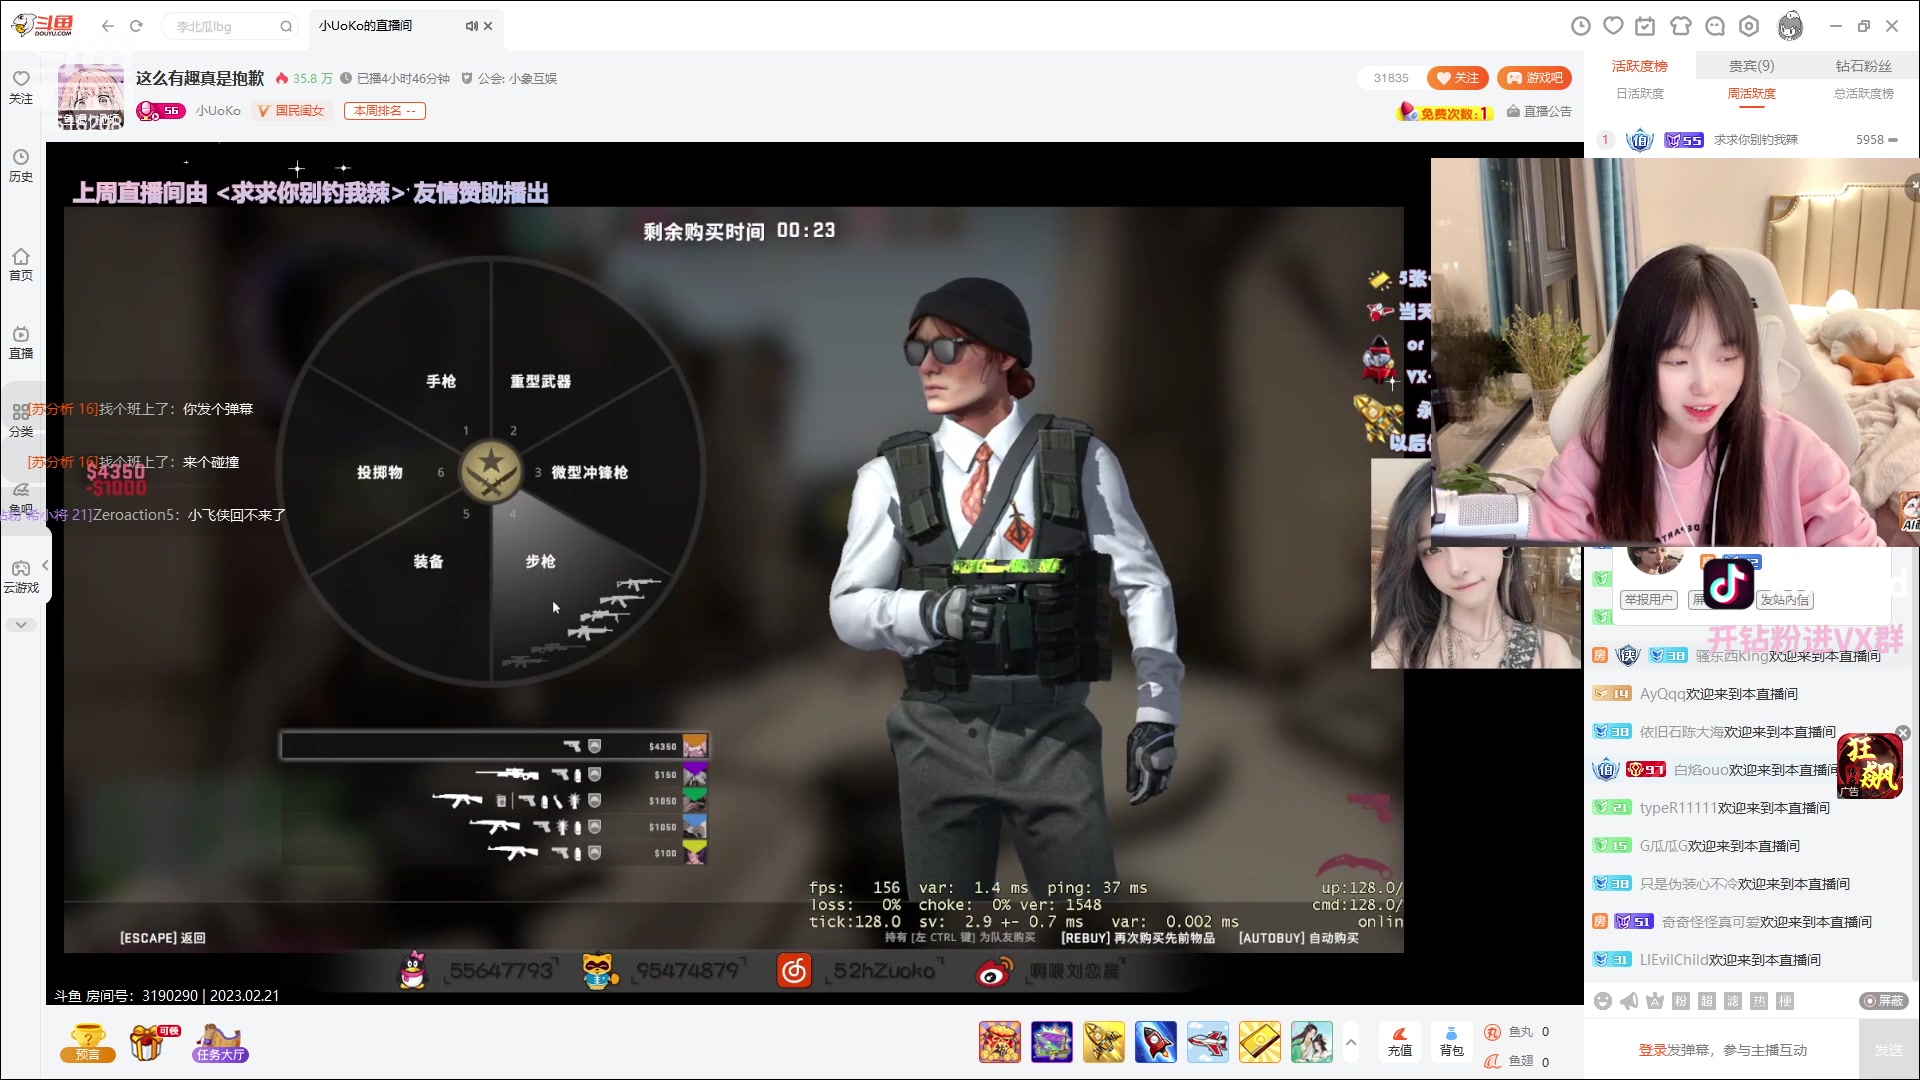
Task: Open the horn broadcast icon in chat toolbar
Action: click(x=1629, y=1001)
